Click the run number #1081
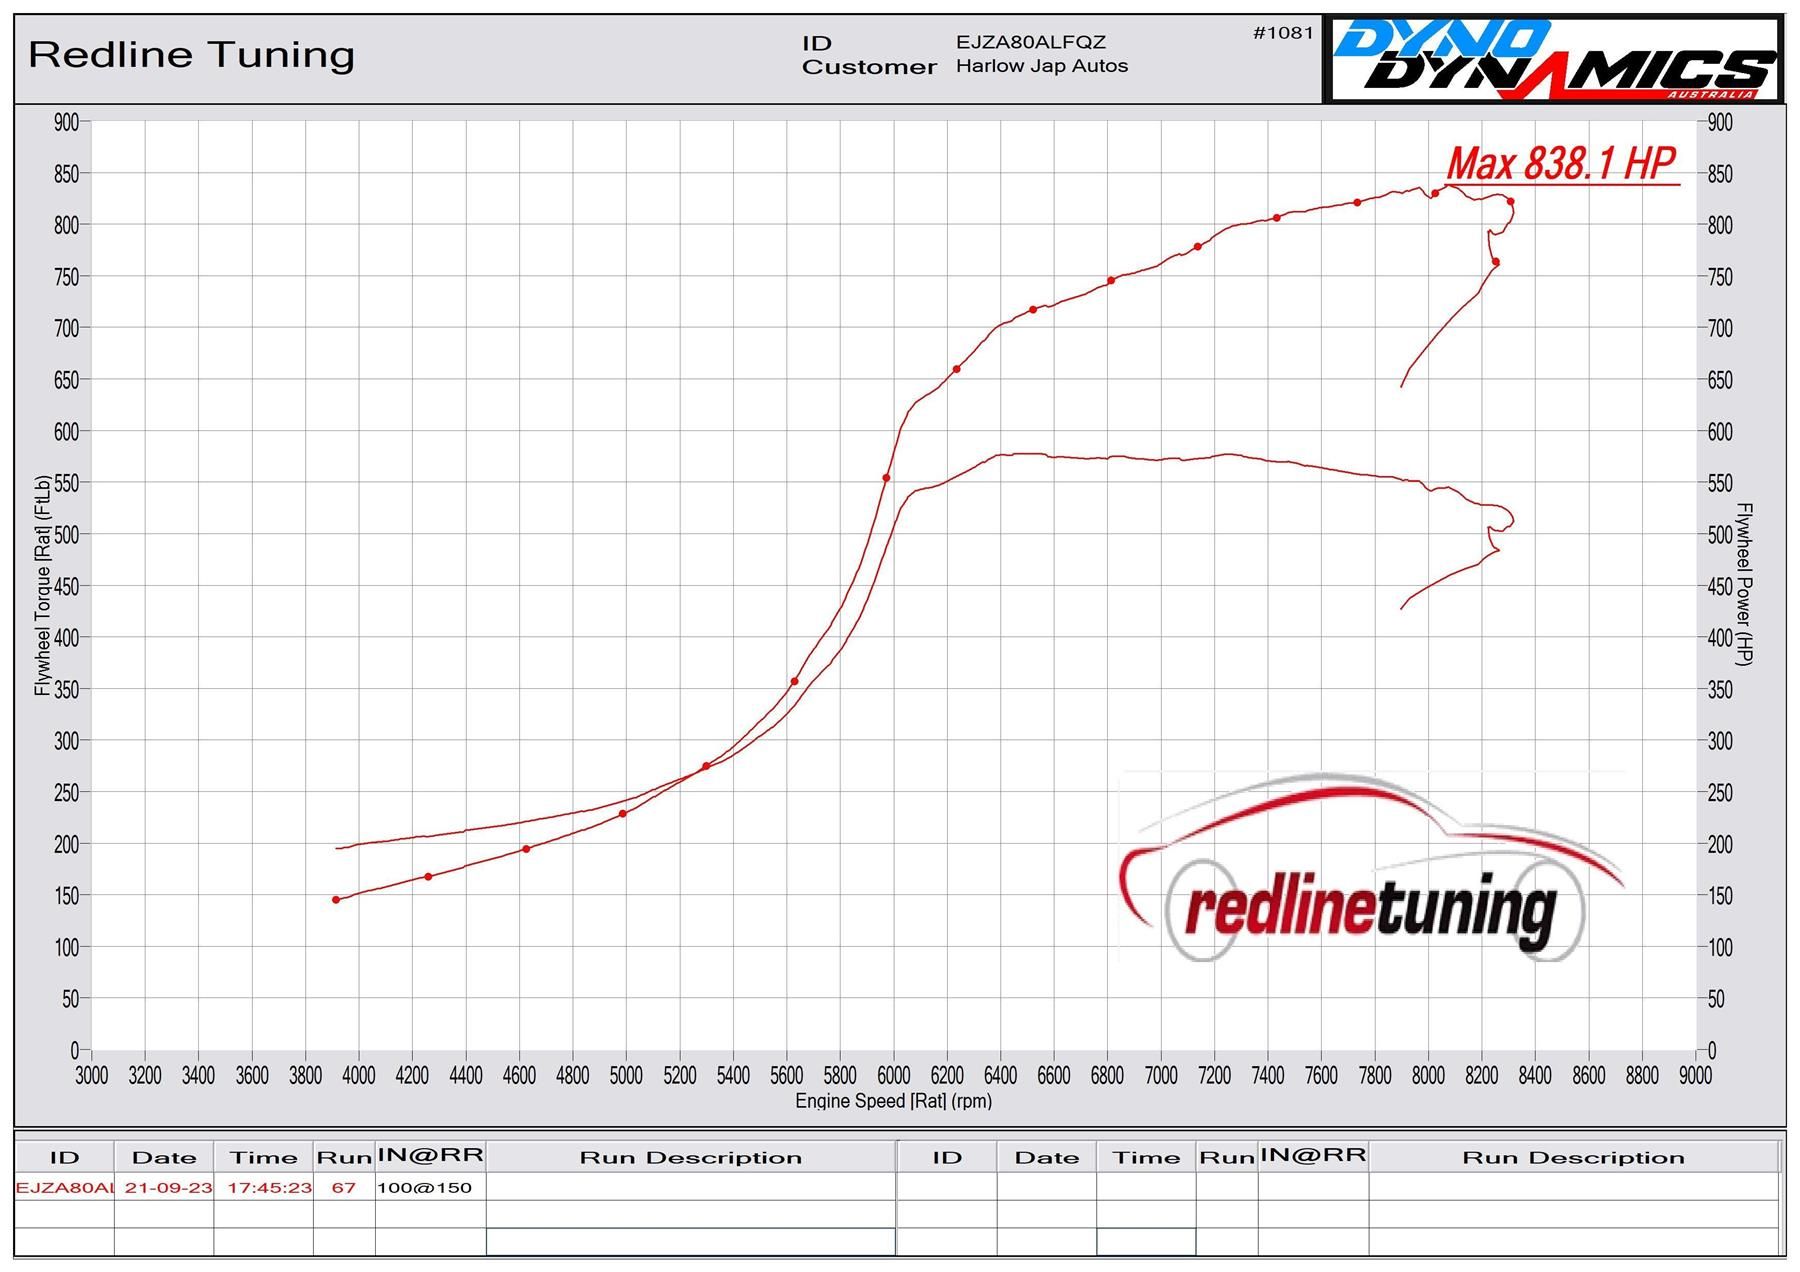The width and height of the screenshot is (1800, 1272). [x=1283, y=32]
